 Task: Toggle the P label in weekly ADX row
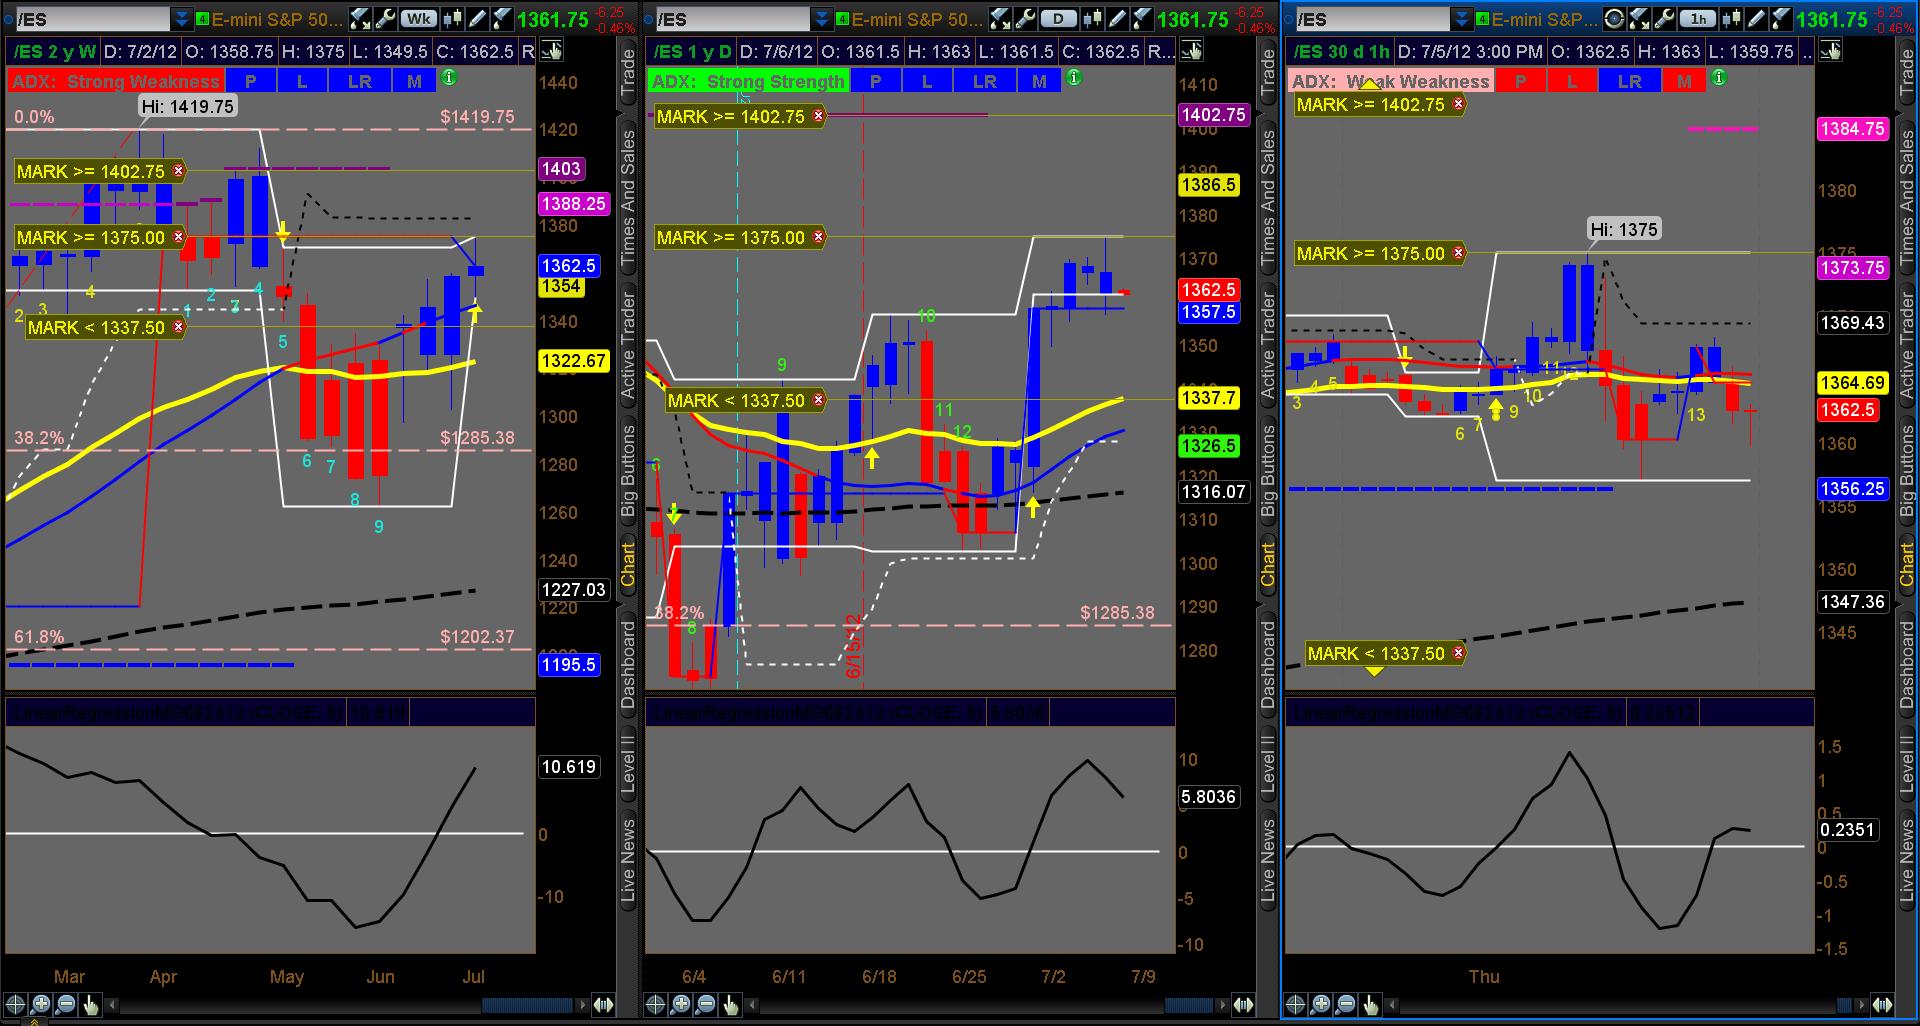click(251, 81)
